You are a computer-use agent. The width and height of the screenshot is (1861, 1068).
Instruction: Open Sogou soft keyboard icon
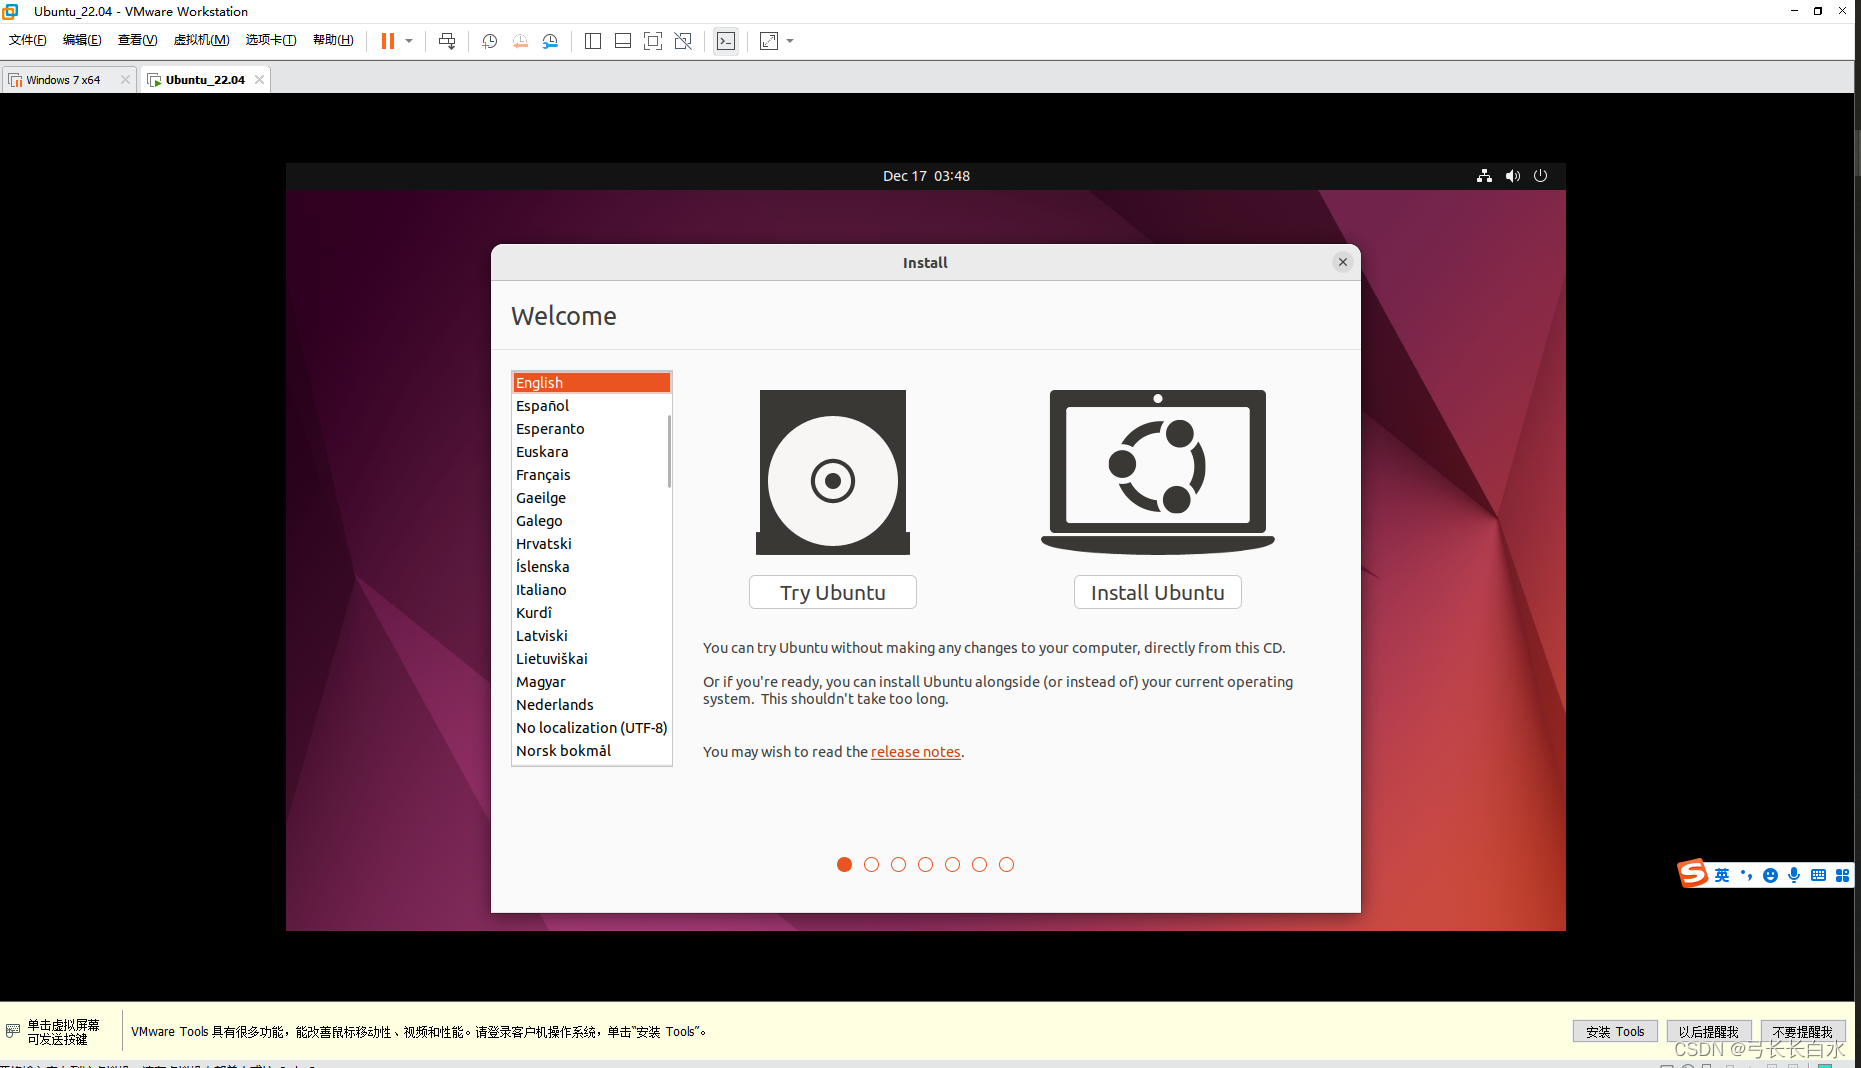pyautogui.click(x=1818, y=875)
